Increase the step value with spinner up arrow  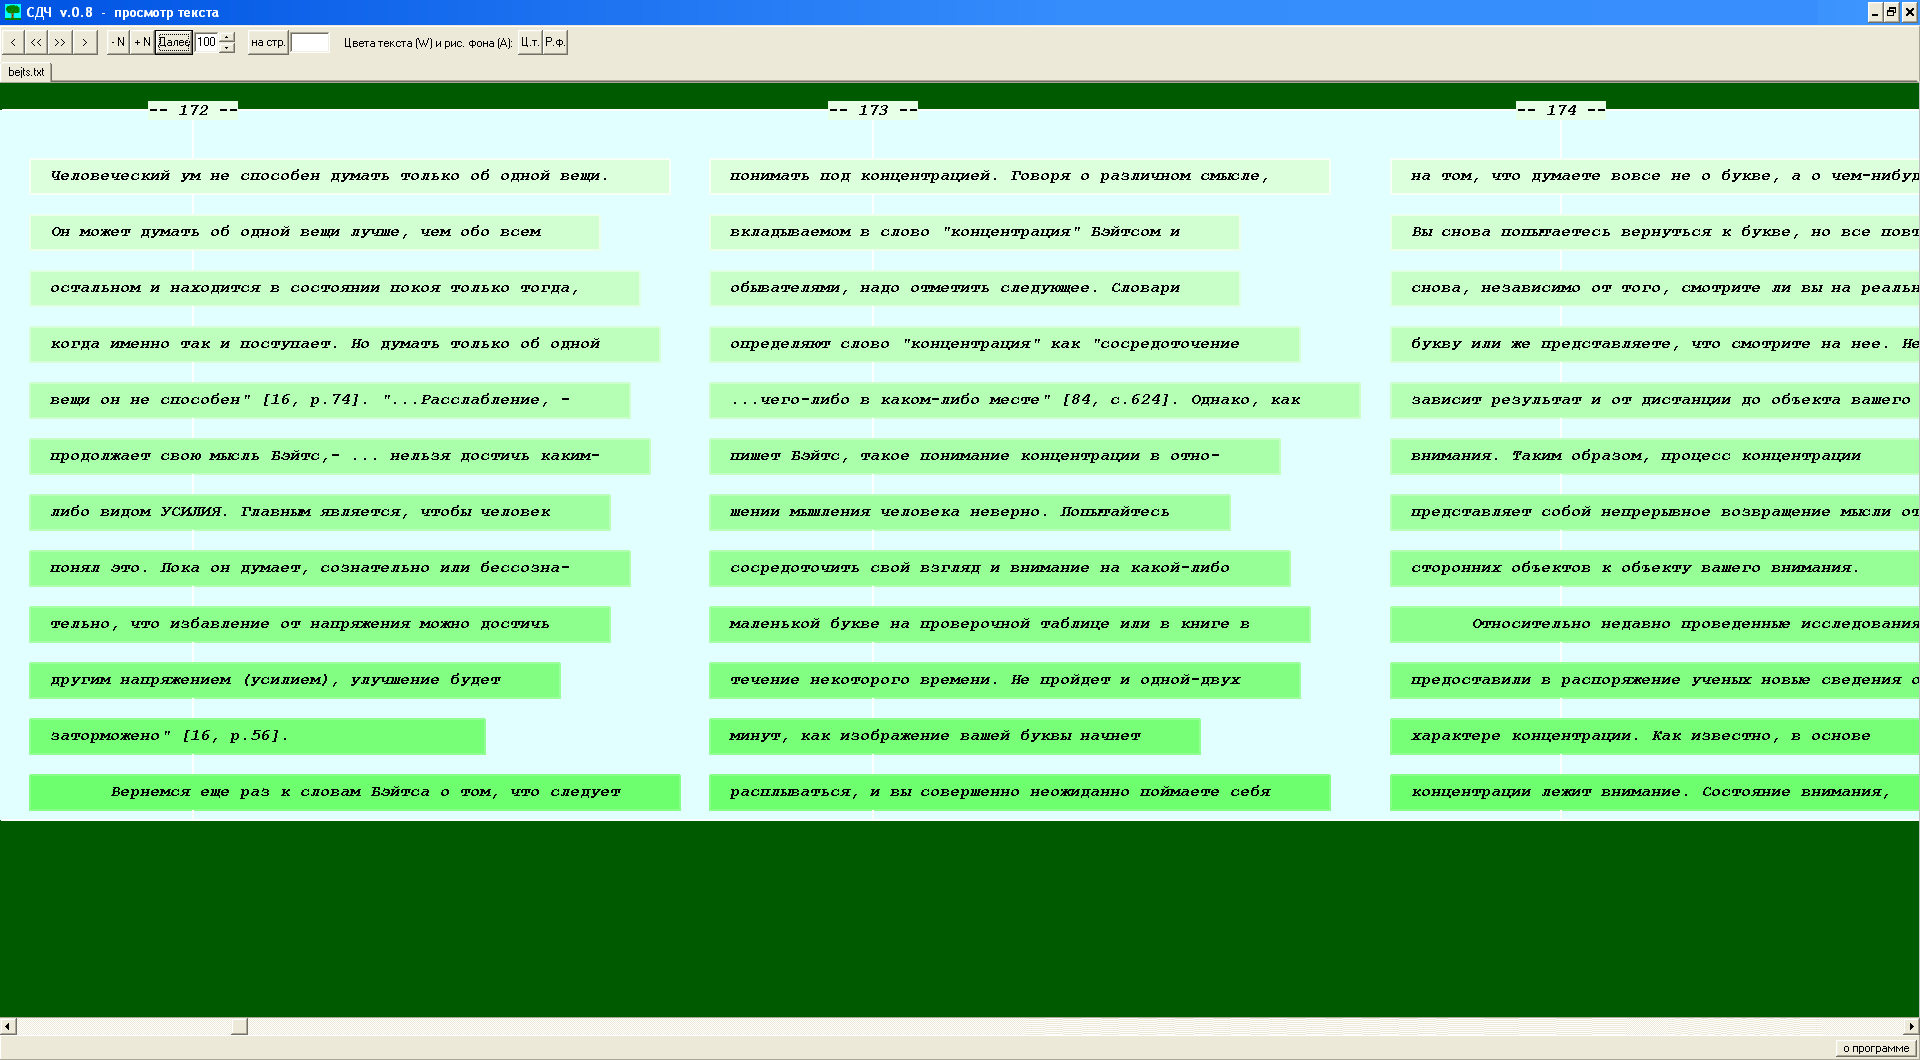(x=228, y=37)
